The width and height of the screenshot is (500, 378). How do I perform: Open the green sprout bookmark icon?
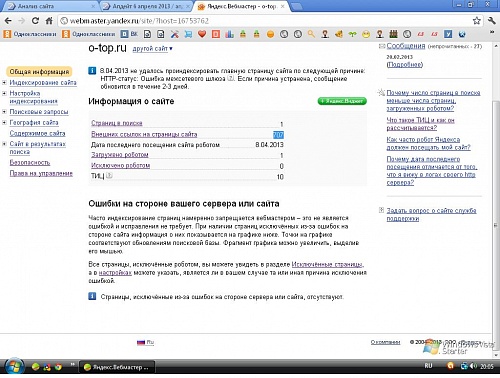(x=352, y=34)
